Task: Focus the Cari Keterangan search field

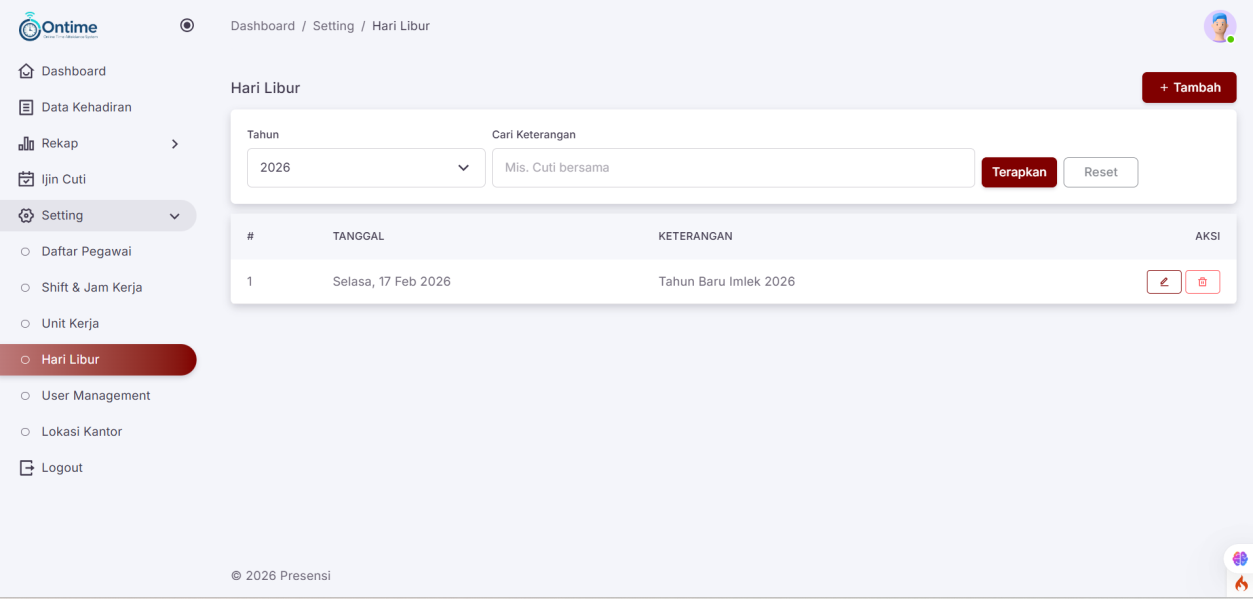Action: click(733, 168)
